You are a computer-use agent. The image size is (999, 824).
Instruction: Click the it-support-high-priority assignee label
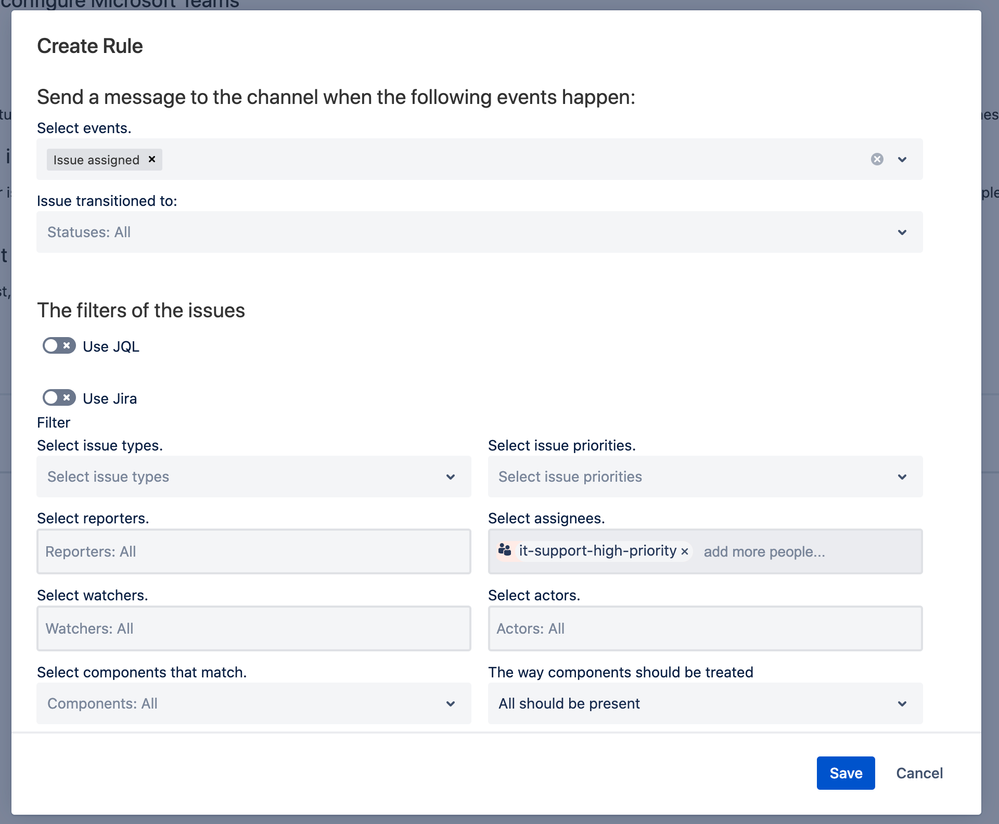tap(597, 551)
